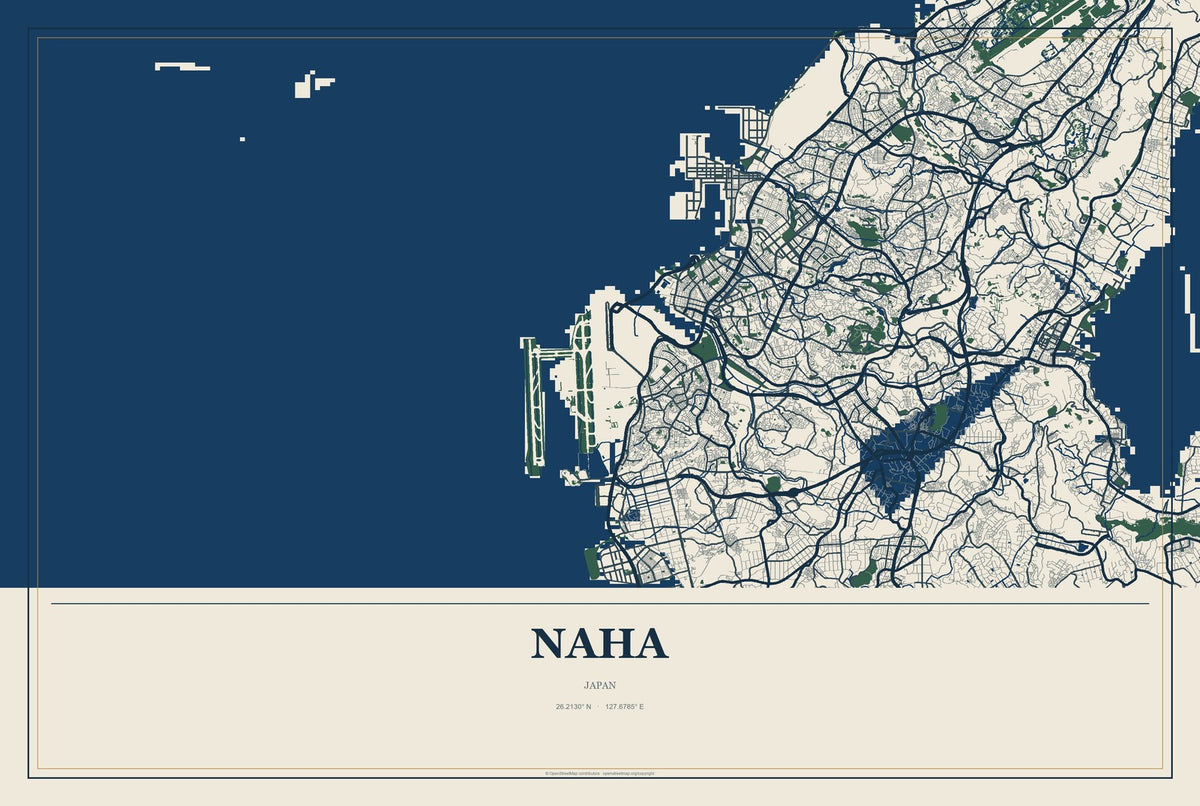Image resolution: width=1200 pixels, height=806 pixels.
Task: Click the "© OpenStreetMap contributors" credit
Action: [572, 773]
